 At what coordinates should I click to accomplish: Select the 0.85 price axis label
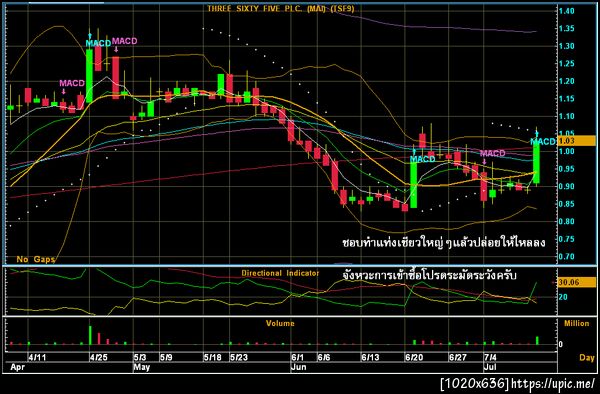[566, 204]
